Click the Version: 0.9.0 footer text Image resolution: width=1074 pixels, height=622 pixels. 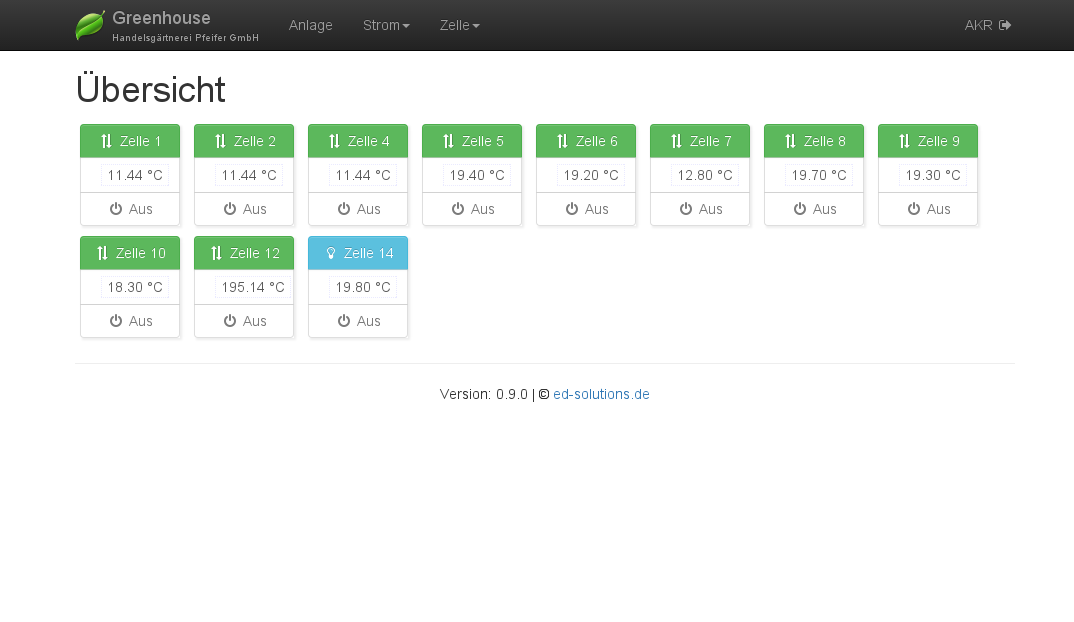coord(484,394)
